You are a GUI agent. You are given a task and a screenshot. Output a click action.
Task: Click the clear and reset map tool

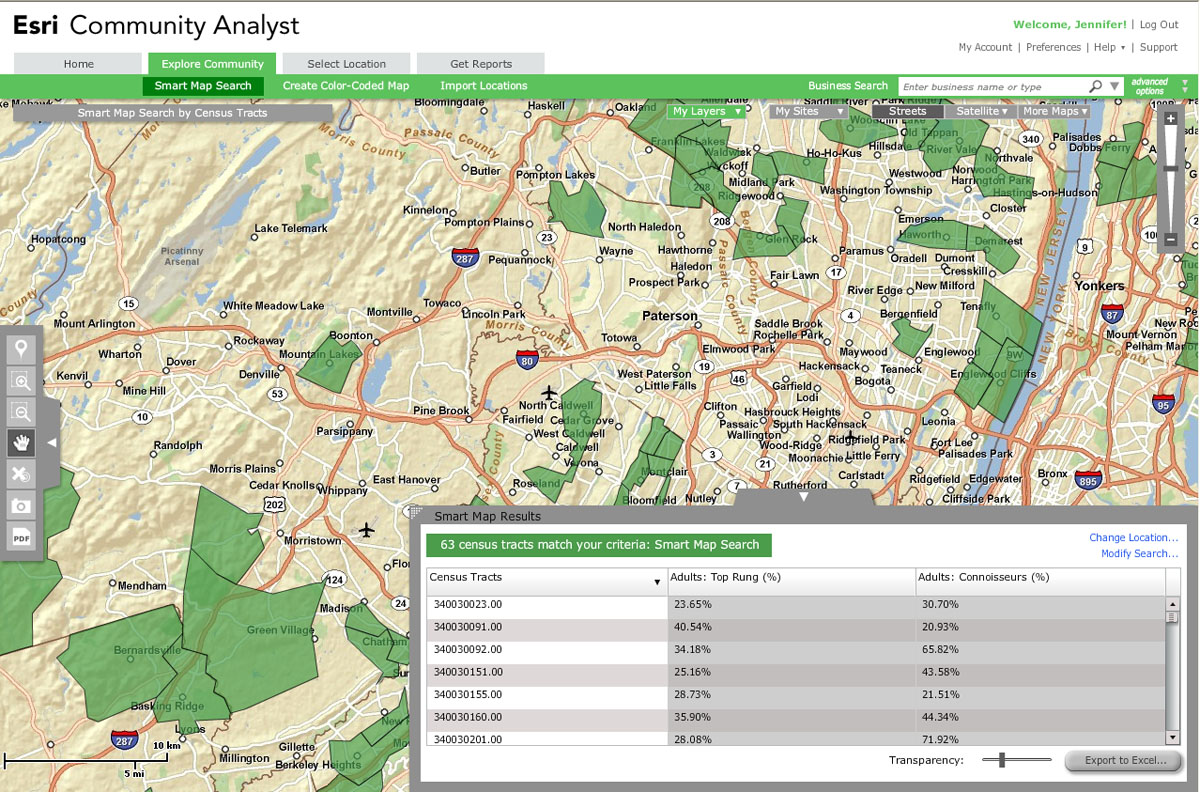(21, 474)
